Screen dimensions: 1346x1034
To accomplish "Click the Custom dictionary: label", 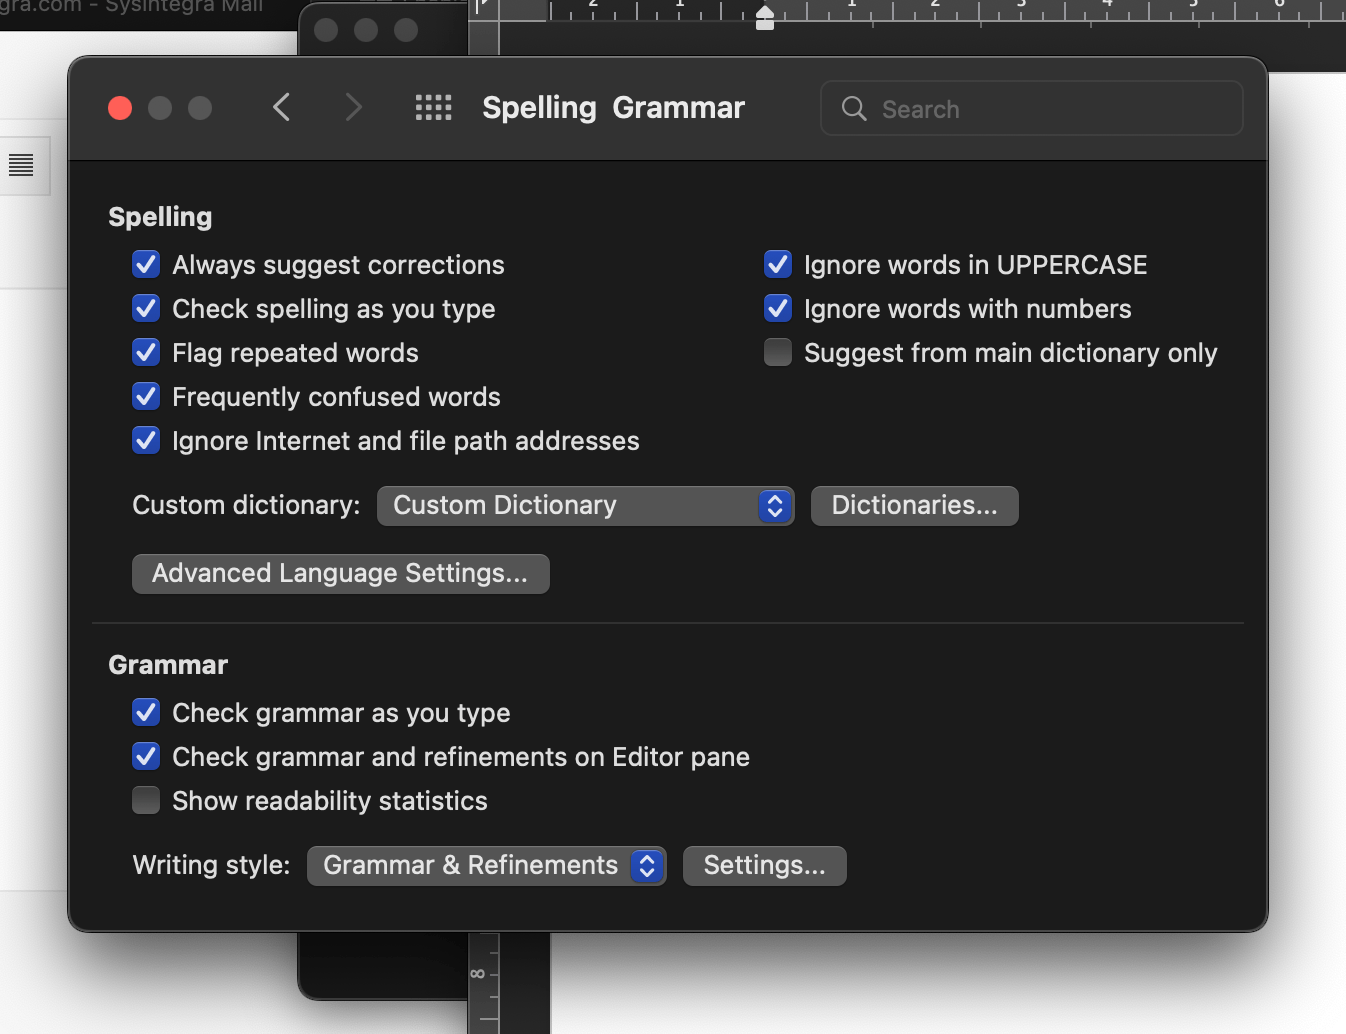I will 246,505.
